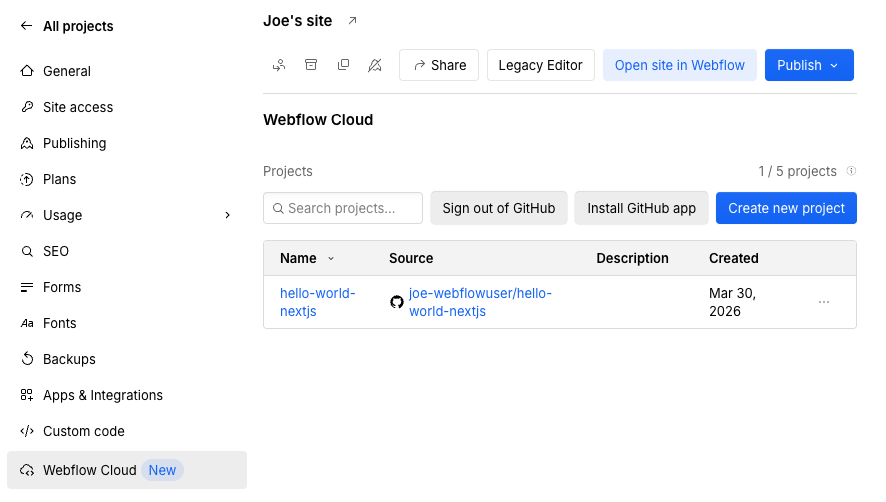The width and height of the screenshot is (886, 502).
Task: Open the hello-world-nextjs project link
Action: pyautogui.click(x=318, y=302)
